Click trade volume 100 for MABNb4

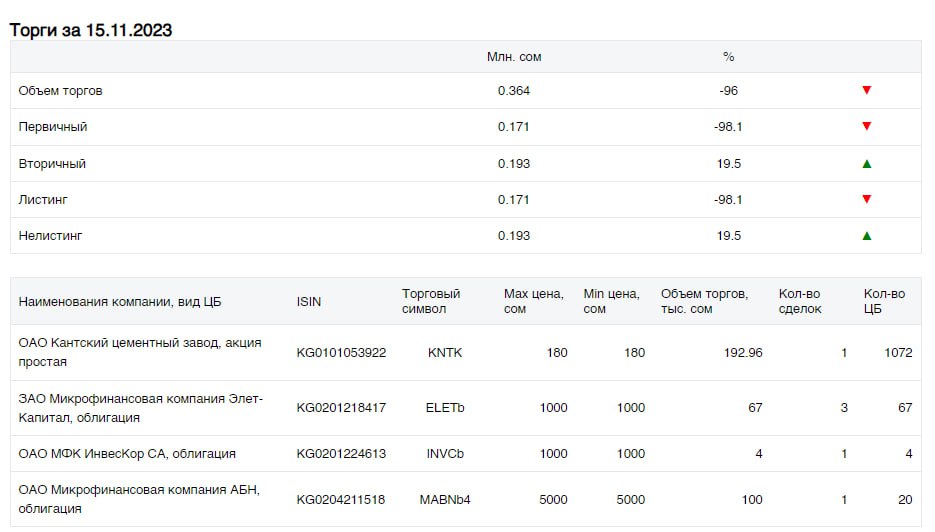coord(752,499)
